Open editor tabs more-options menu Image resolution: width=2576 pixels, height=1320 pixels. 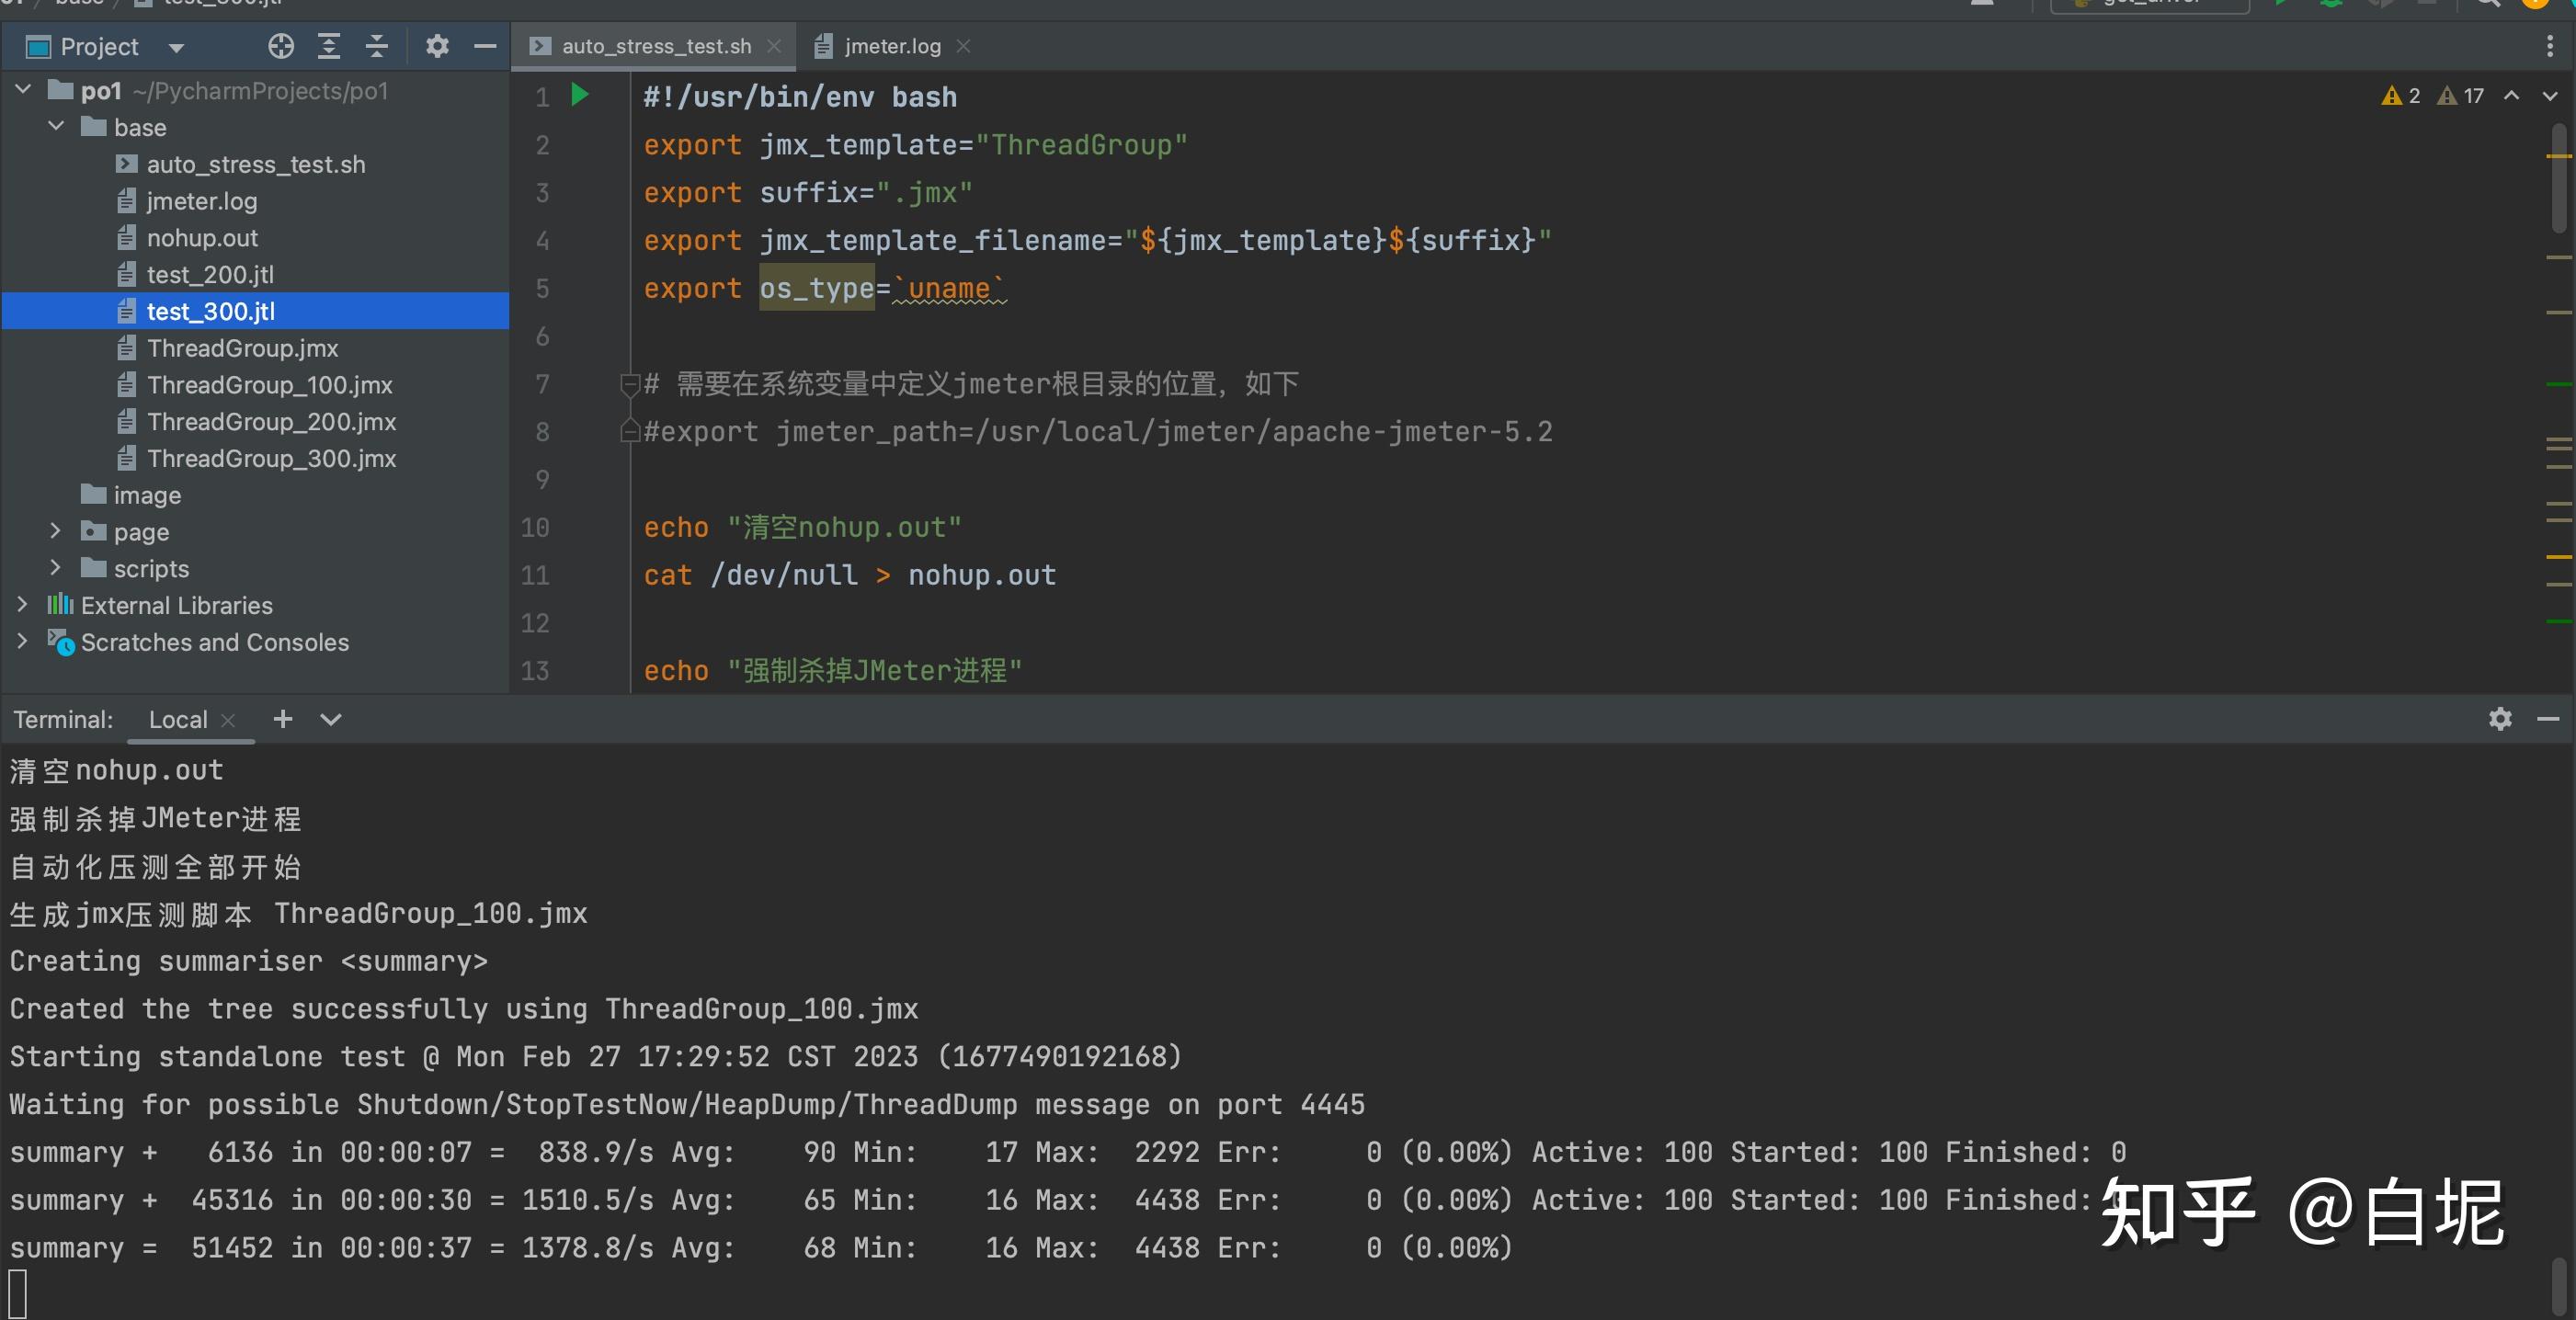[x=2549, y=46]
